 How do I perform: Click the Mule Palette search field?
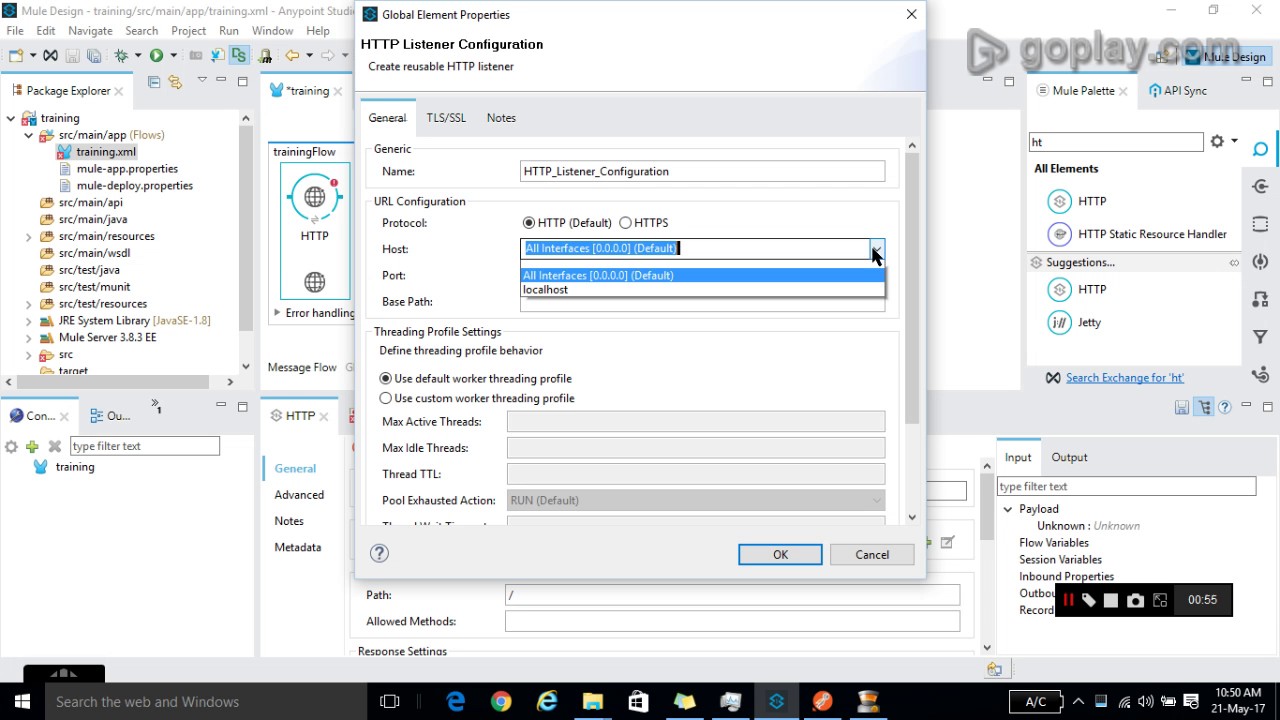(1116, 142)
